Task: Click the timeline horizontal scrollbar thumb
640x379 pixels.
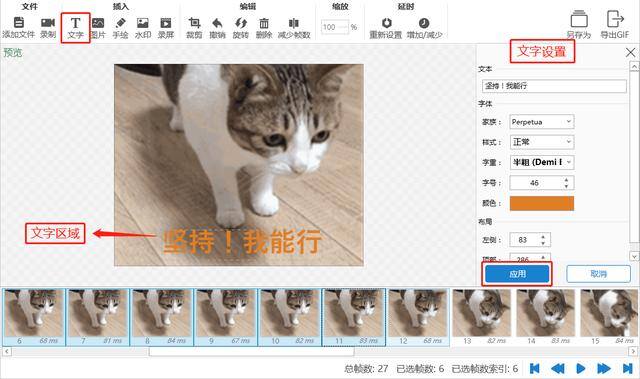Action: pos(251,351)
